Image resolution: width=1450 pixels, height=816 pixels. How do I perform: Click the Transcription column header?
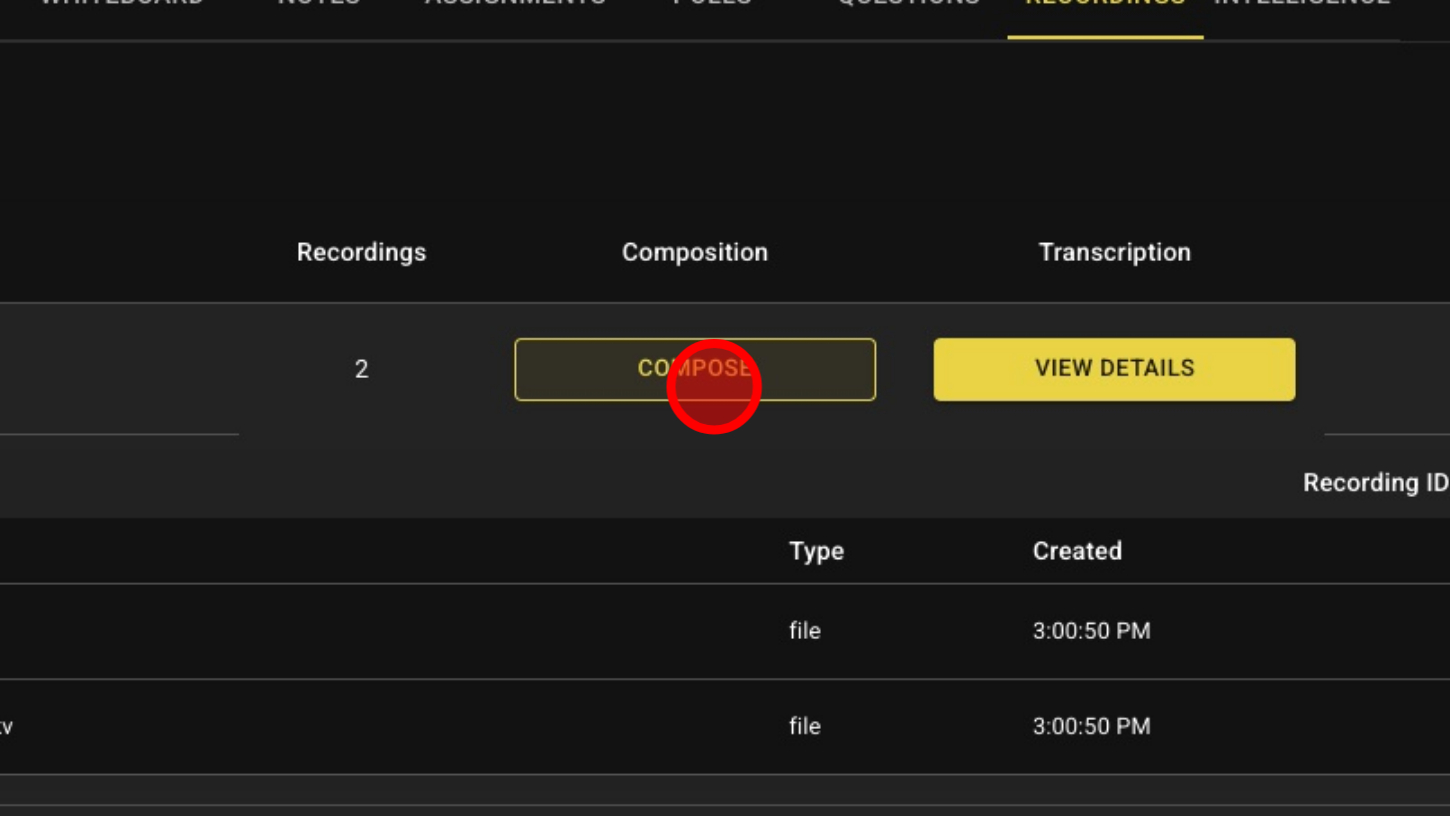tap(1114, 252)
